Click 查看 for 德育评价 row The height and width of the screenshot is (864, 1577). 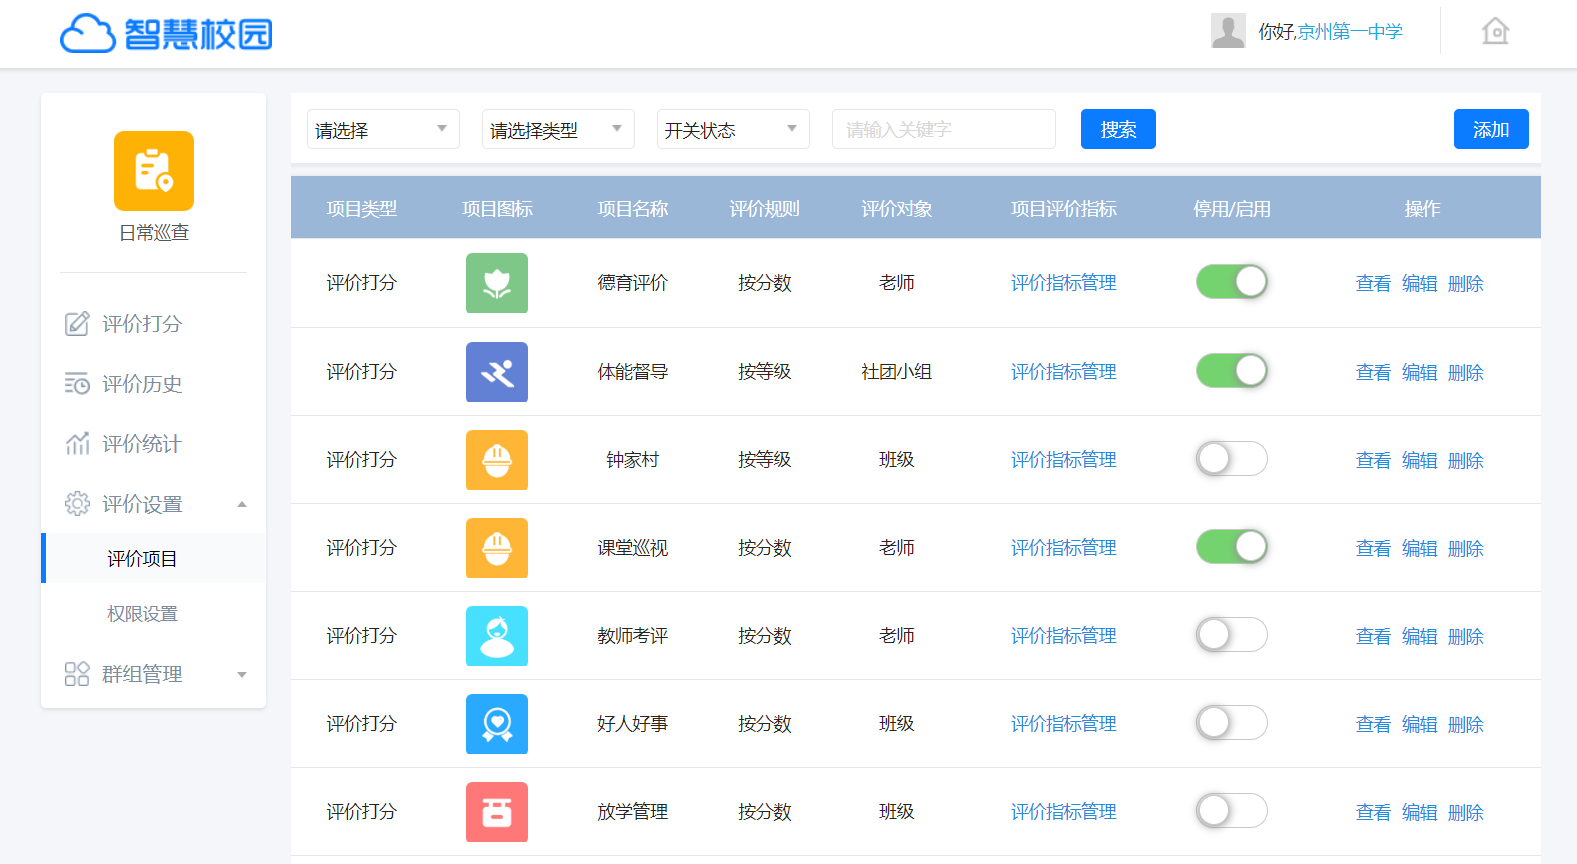1373,283
